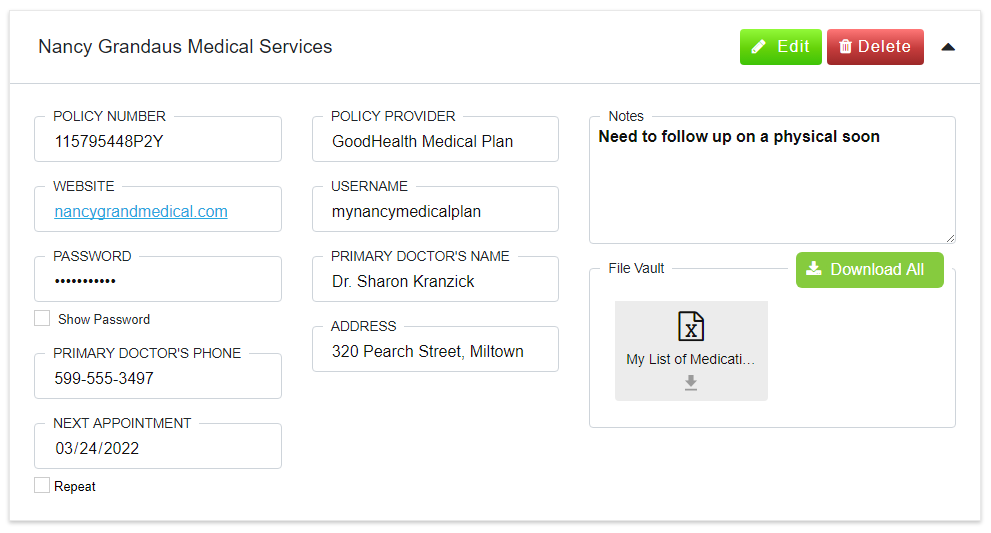Viewport: 991px width, 533px height.
Task: Click the trash can icon on Delete
Action: pyautogui.click(x=845, y=47)
